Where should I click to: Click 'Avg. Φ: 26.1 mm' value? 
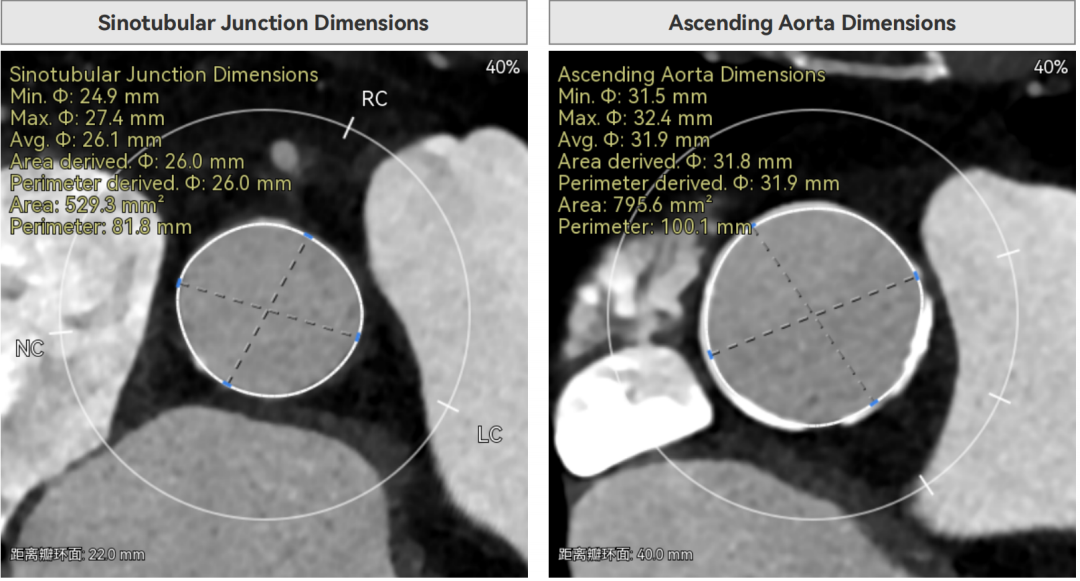pos(86,140)
